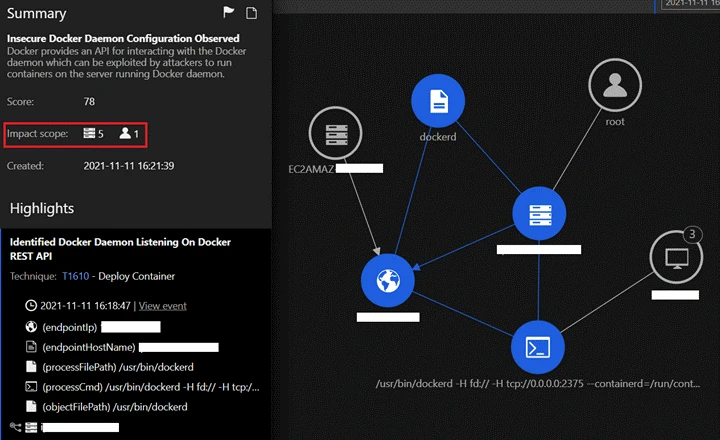Viewport: 720px width, 440px height.
Task: Click the EC2AMAZ server node
Action: (335, 132)
